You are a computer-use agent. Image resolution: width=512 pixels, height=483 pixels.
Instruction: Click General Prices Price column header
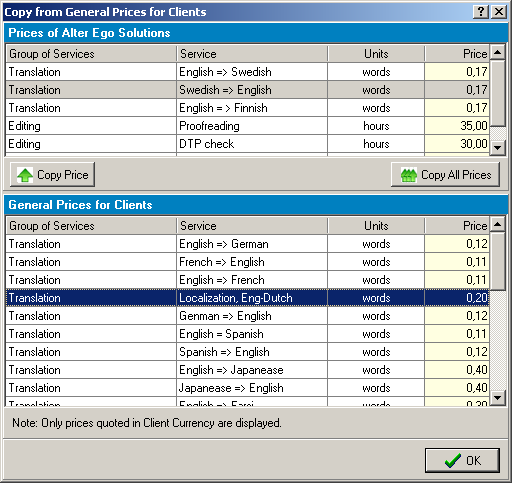point(457,226)
